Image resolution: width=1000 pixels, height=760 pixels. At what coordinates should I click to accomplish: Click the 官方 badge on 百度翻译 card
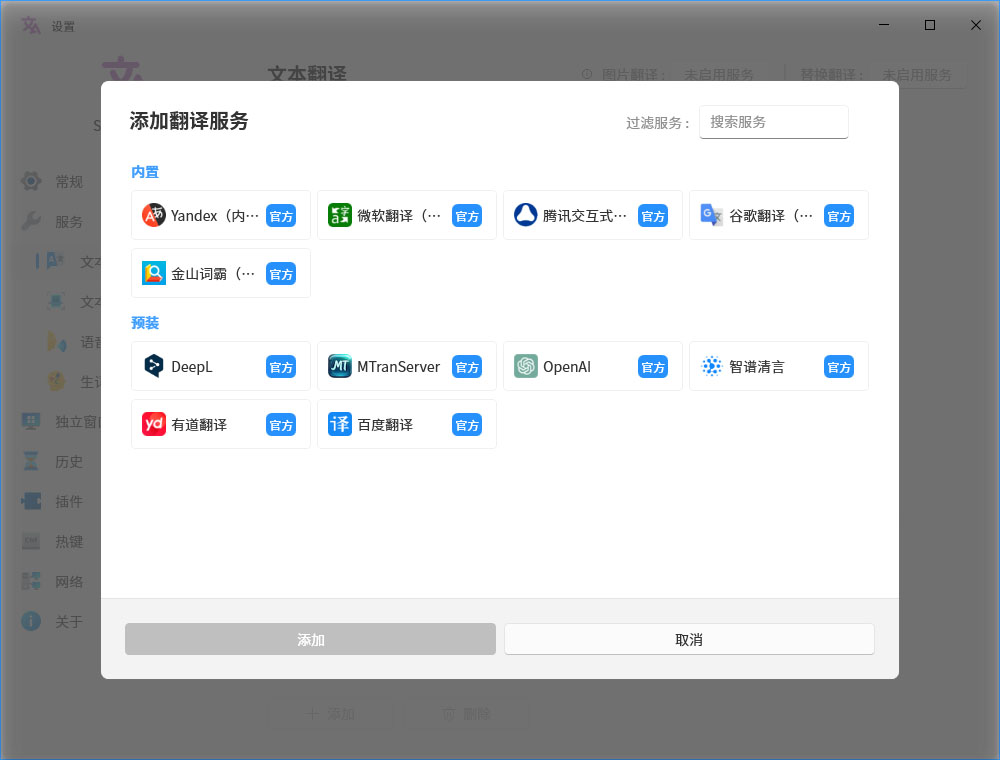coord(467,425)
